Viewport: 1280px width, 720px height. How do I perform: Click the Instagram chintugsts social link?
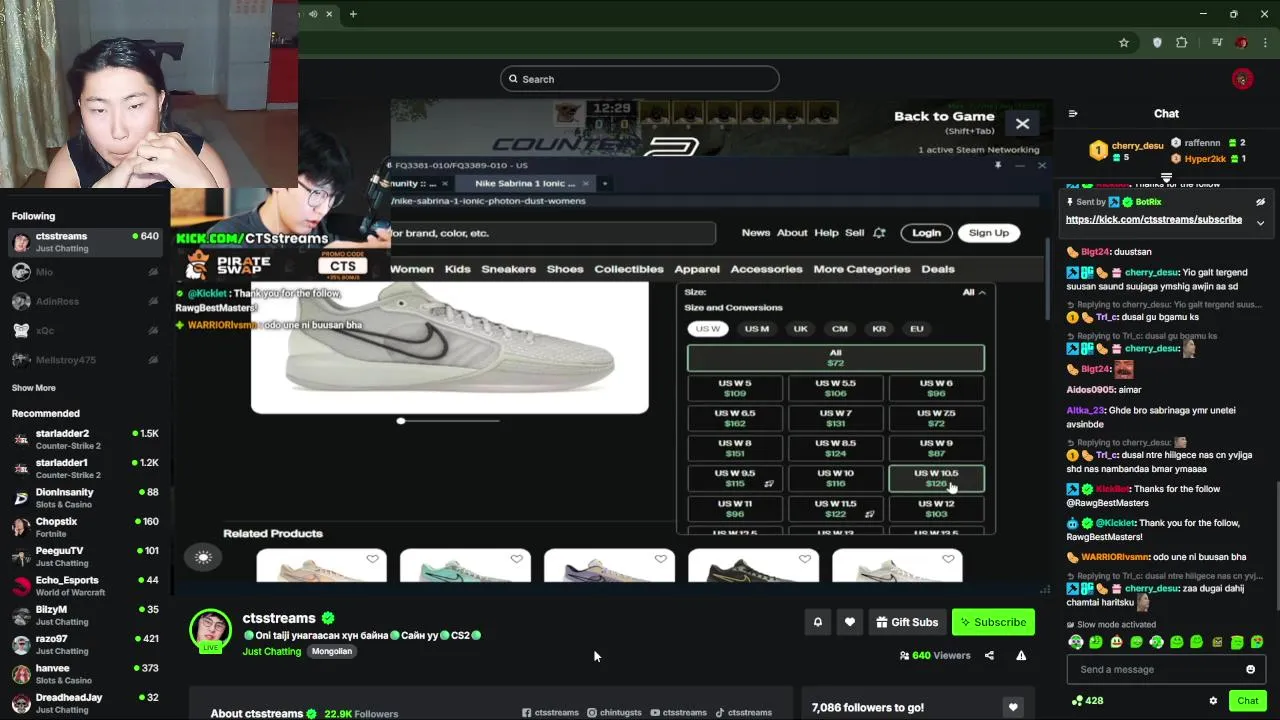pos(614,713)
